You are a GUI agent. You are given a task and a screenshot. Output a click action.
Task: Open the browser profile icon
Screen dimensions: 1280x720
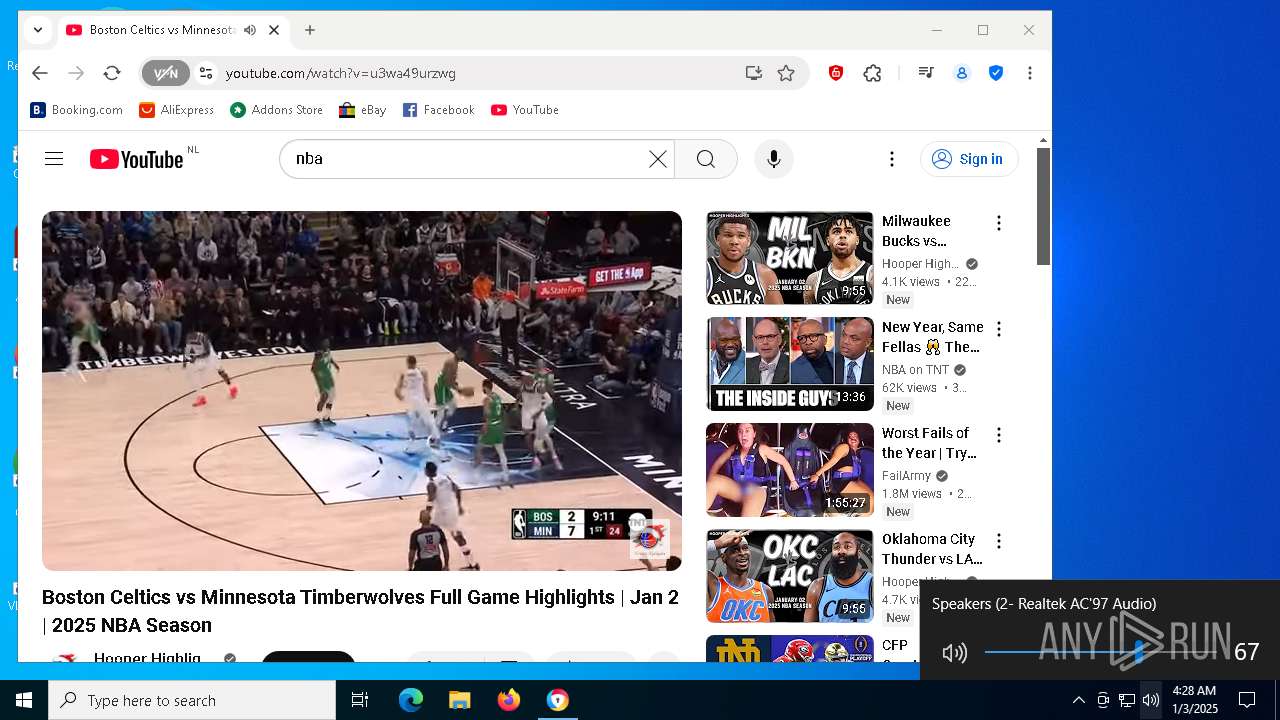click(962, 73)
